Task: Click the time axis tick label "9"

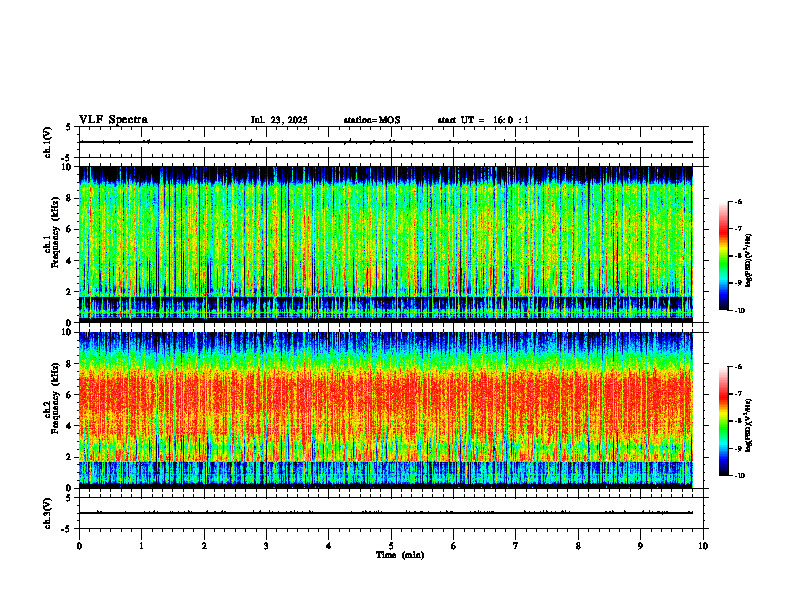Action: tap(640, 546)
